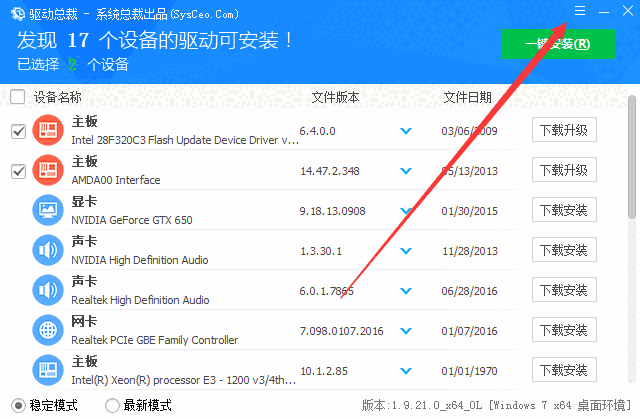Click the device list vertical scrollbar thumb

coord(632,157)
